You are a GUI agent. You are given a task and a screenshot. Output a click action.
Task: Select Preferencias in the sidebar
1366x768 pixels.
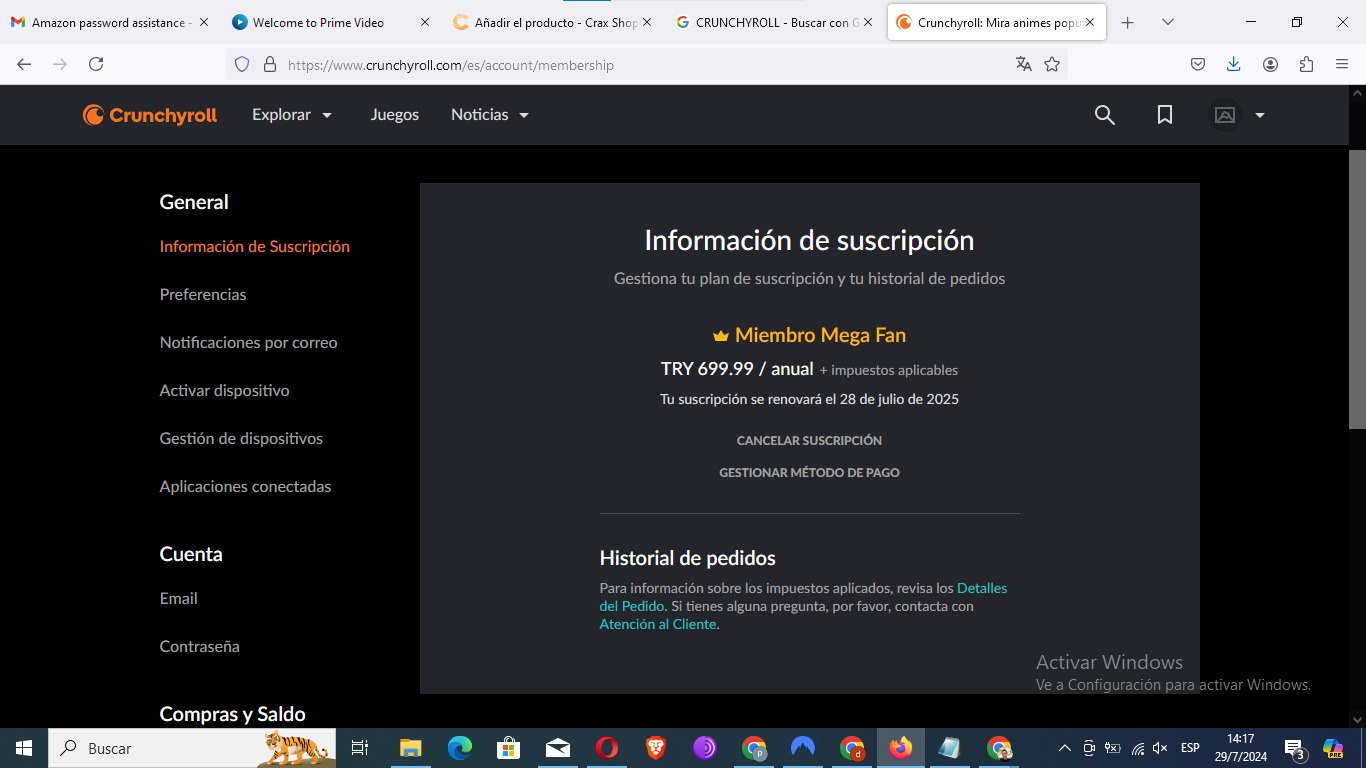point(203,294)
